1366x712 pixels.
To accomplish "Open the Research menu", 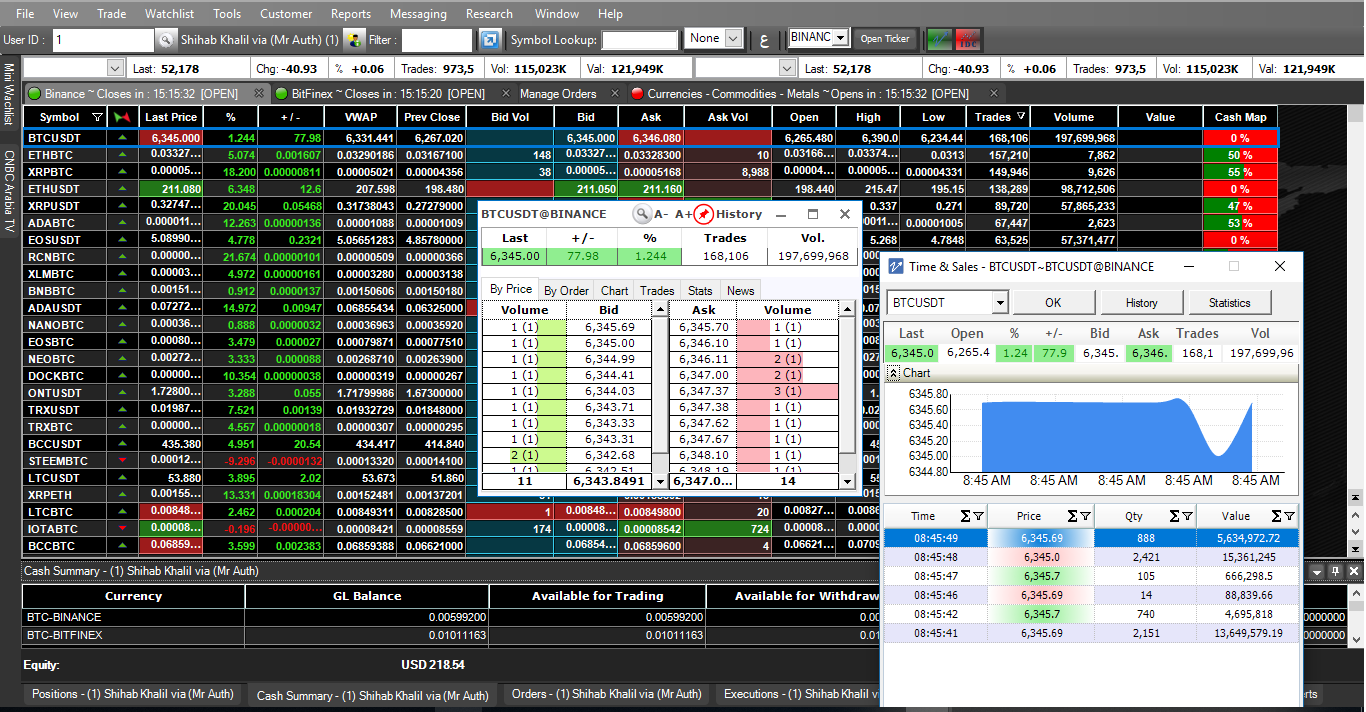I will click(489, 14).
